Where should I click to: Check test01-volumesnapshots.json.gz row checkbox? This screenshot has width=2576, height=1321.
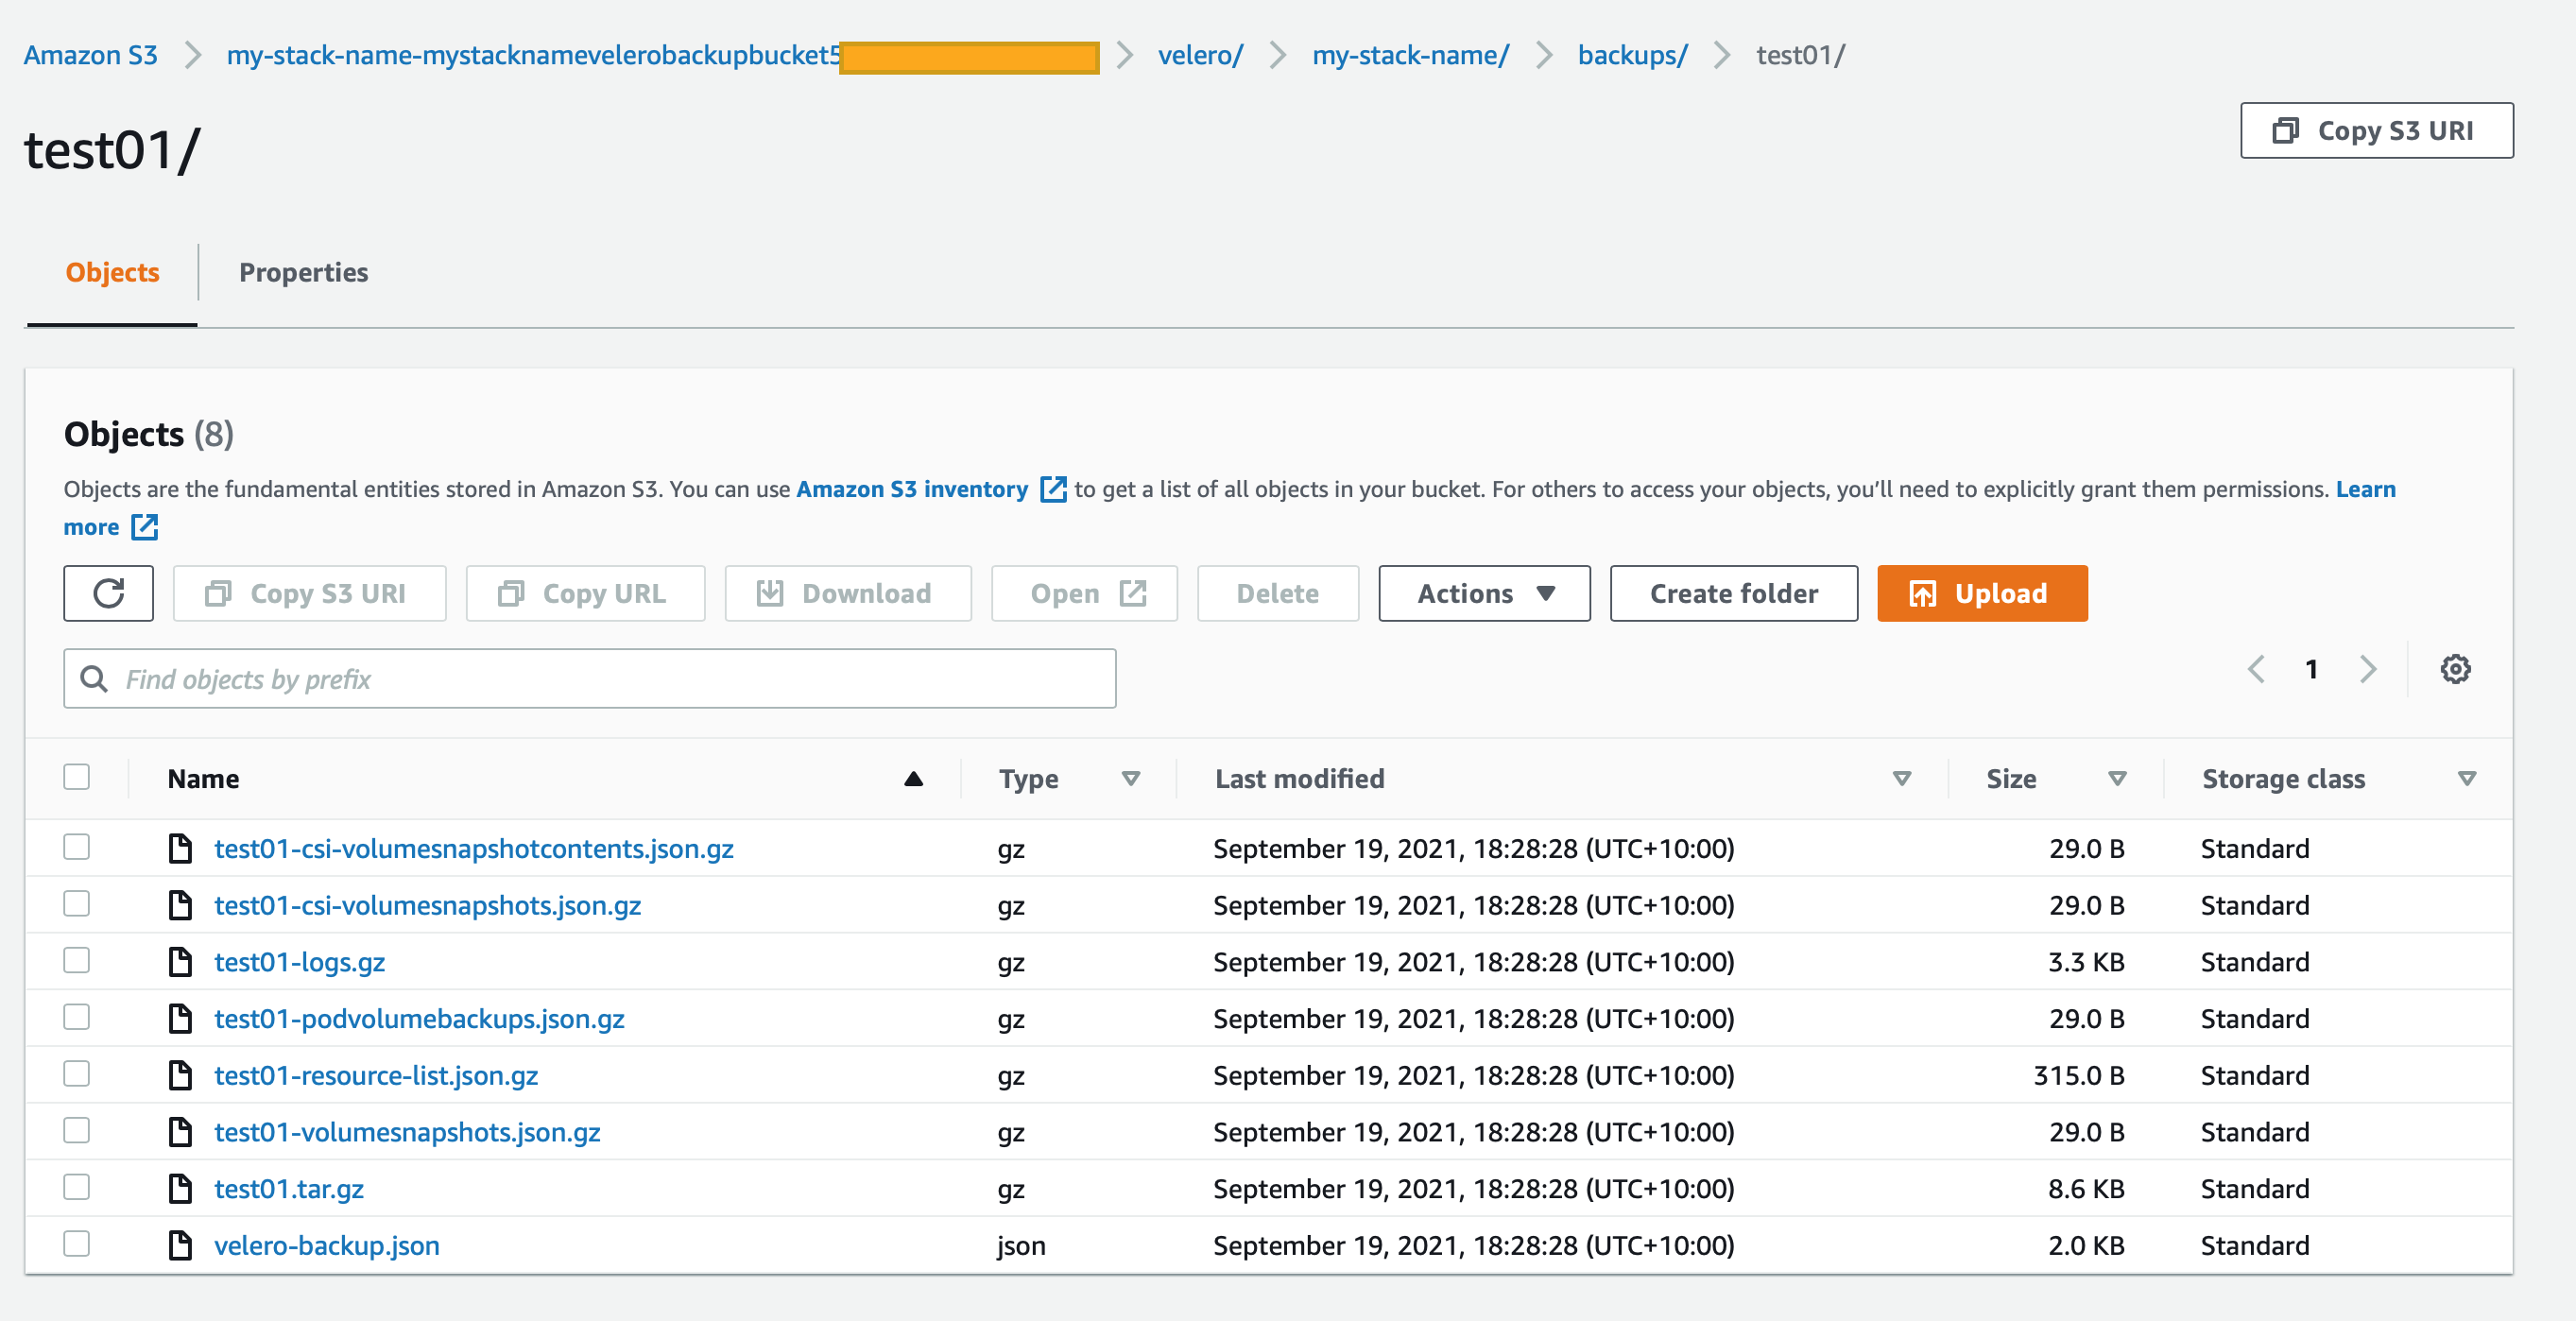click(77, 1131)
